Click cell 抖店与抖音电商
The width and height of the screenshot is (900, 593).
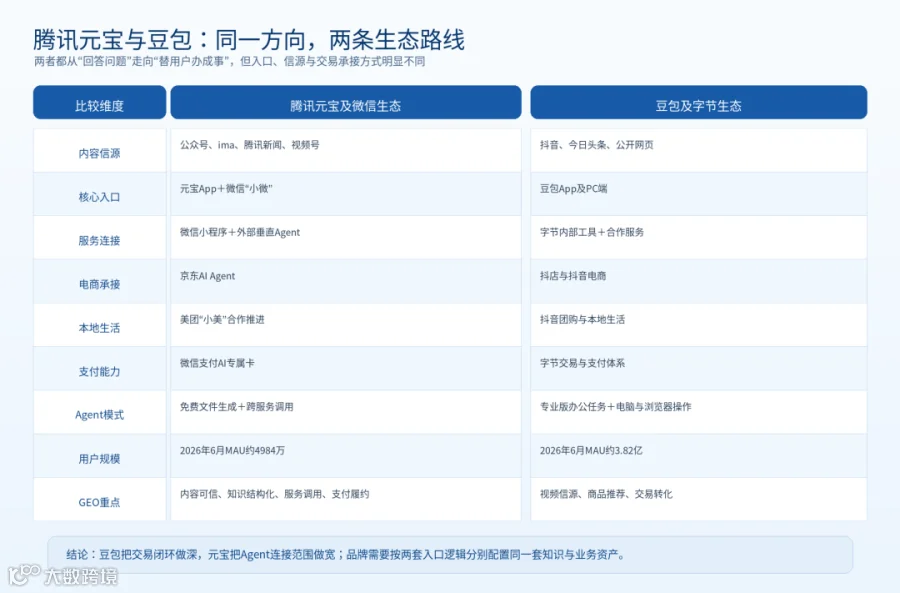coord(699,281)
